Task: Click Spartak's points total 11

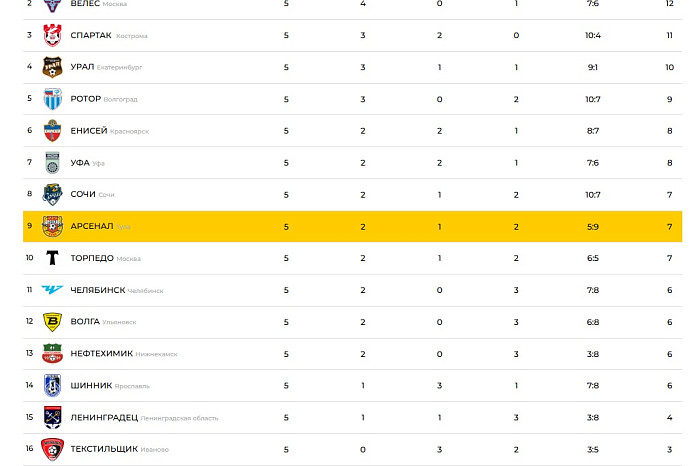Action: (x=670, y=35)
